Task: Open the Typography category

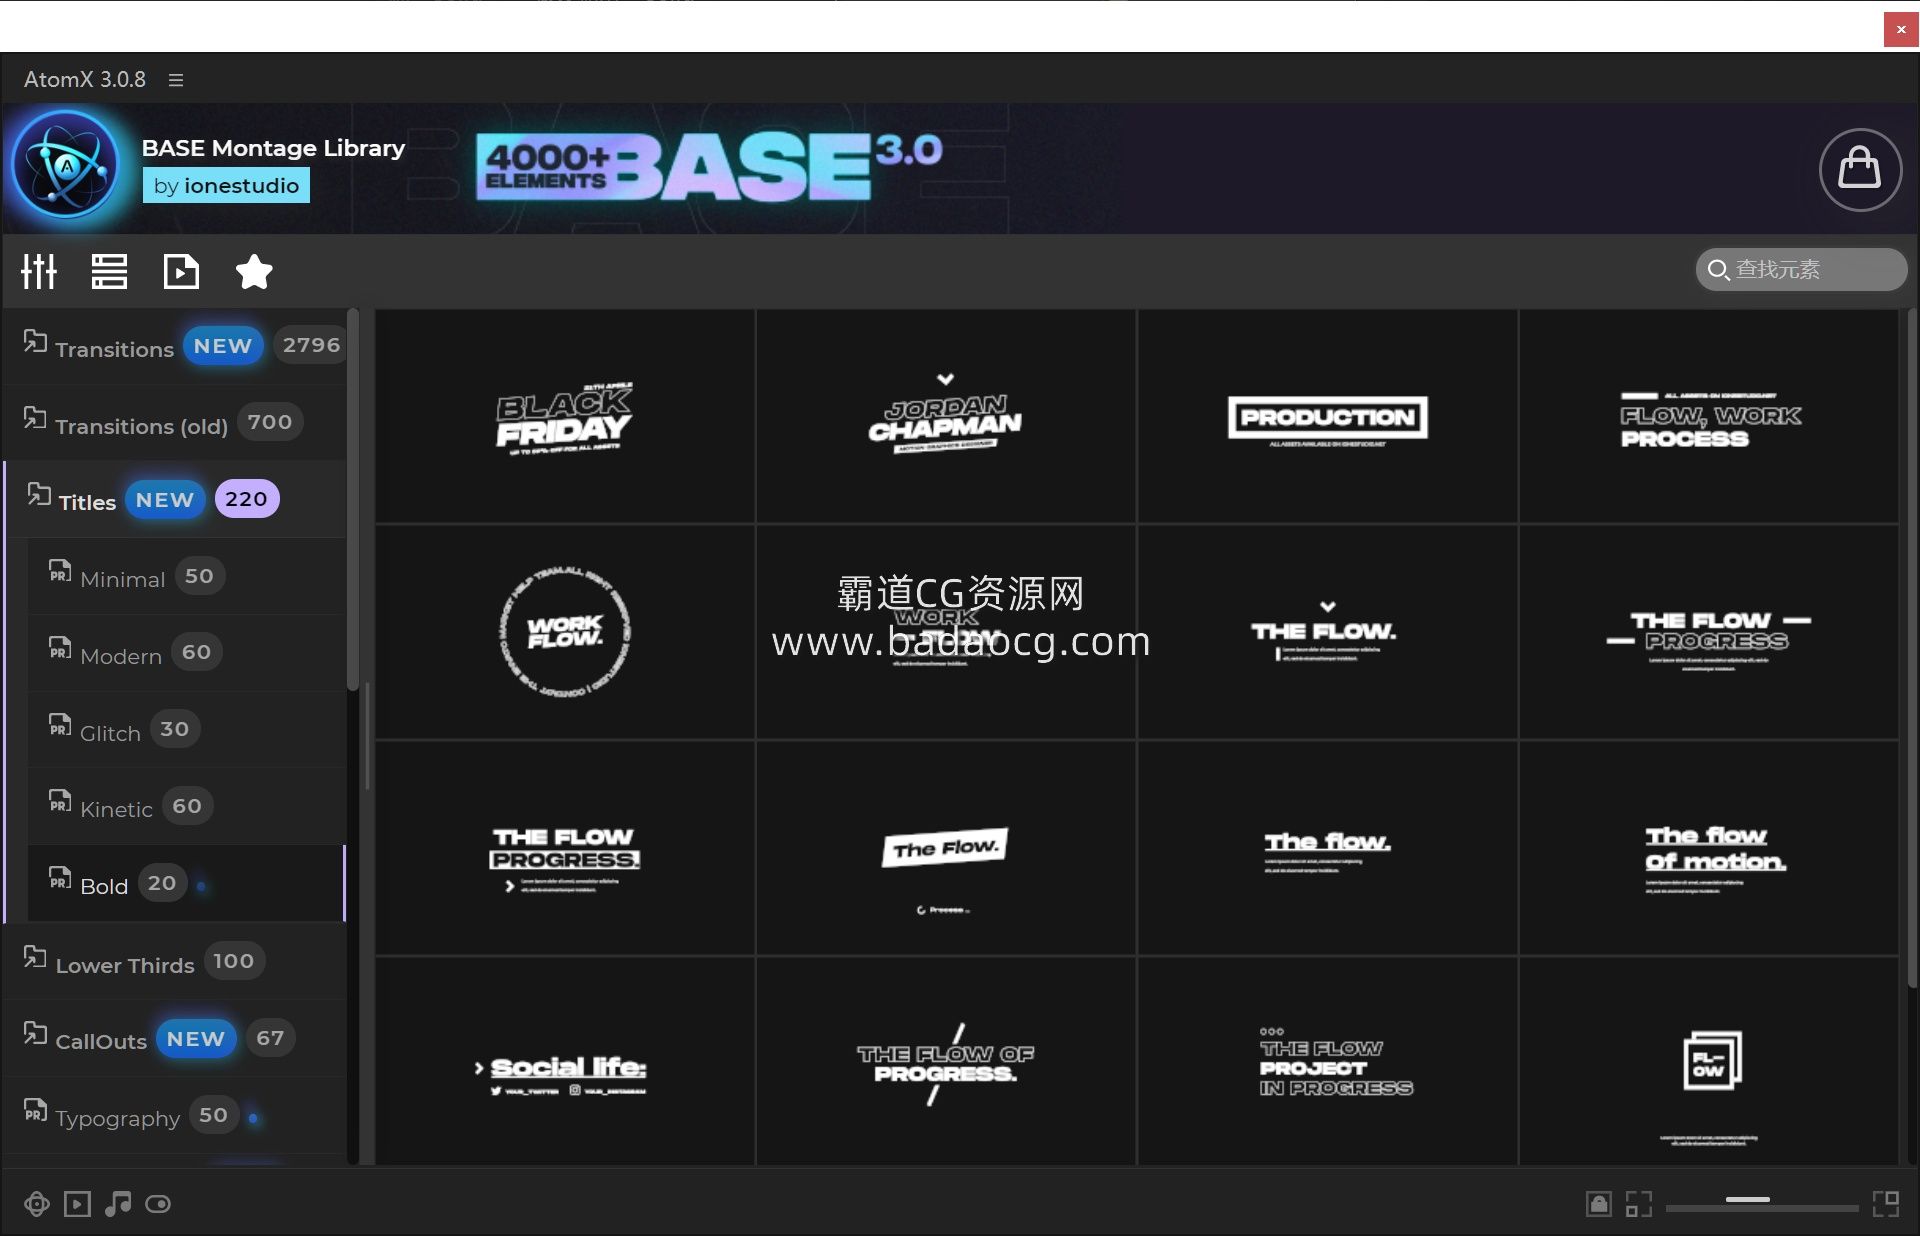Action: 175,1115
